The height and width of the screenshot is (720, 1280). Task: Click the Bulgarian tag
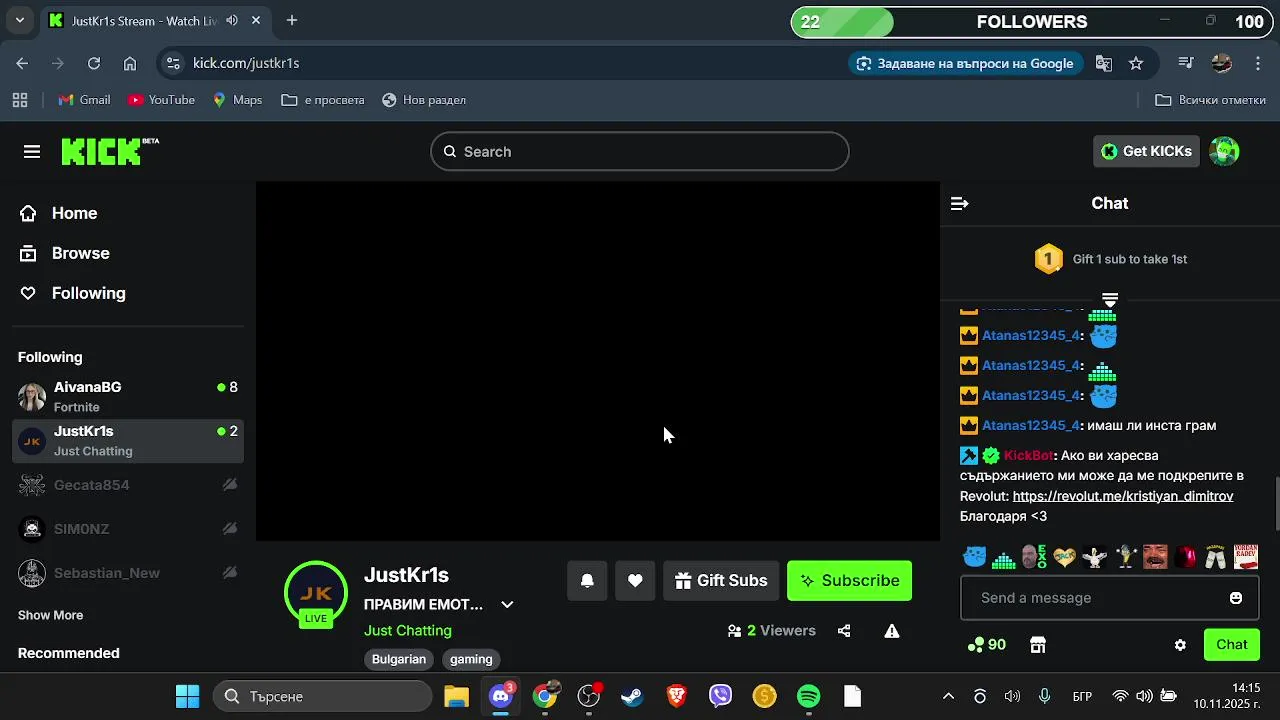[399, 659]
